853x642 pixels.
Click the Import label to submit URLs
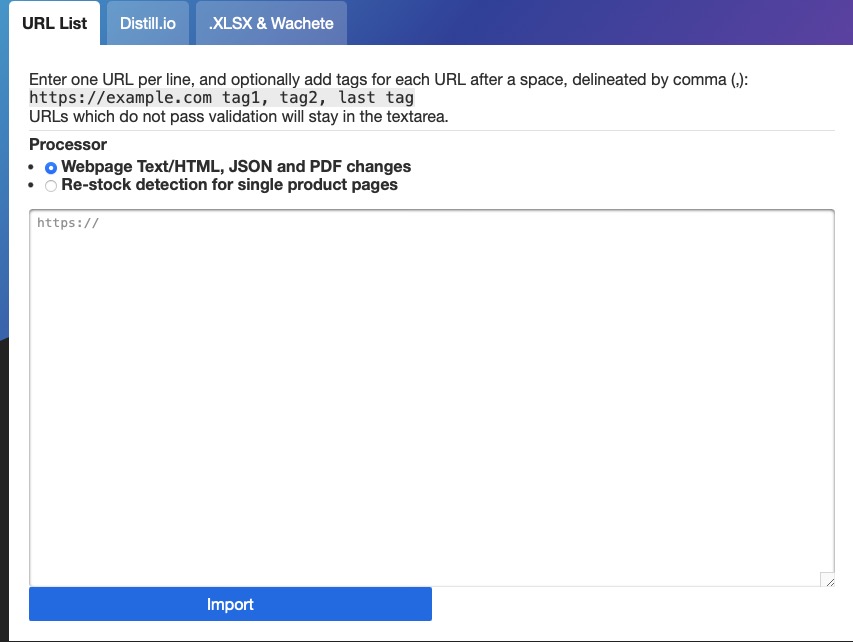[x=230, y=604]
